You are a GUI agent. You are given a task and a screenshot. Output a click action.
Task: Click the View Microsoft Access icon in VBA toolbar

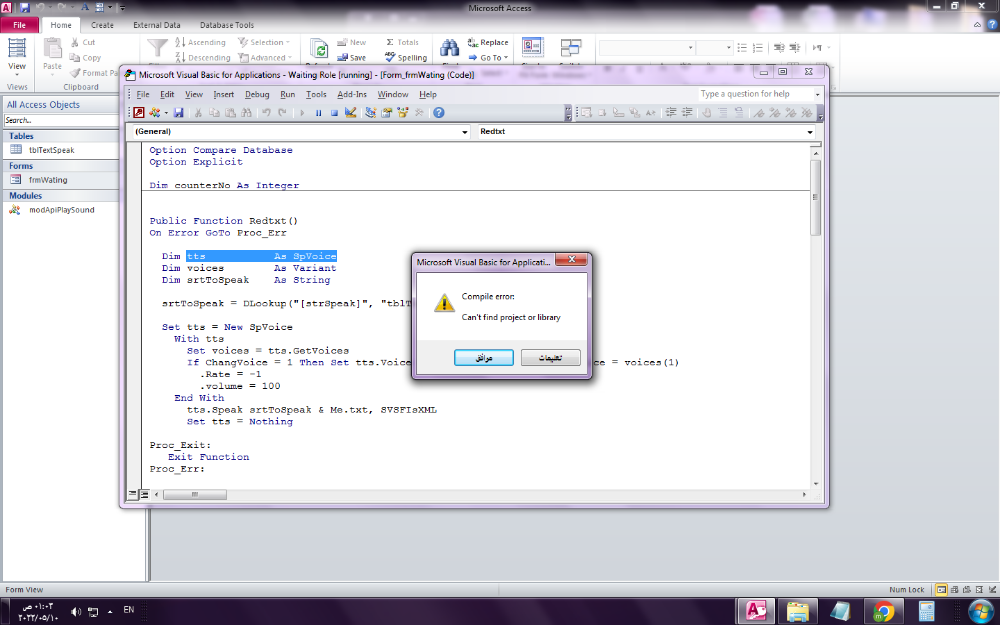(x=138, y=113)
